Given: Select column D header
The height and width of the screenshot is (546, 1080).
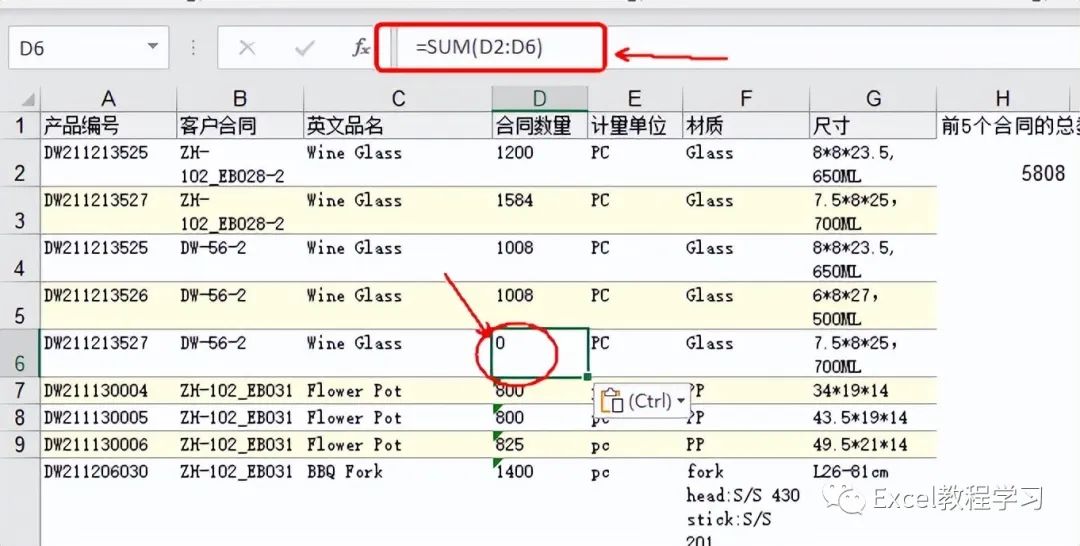Looking at the screenshot, I should (x=539, y=98).
